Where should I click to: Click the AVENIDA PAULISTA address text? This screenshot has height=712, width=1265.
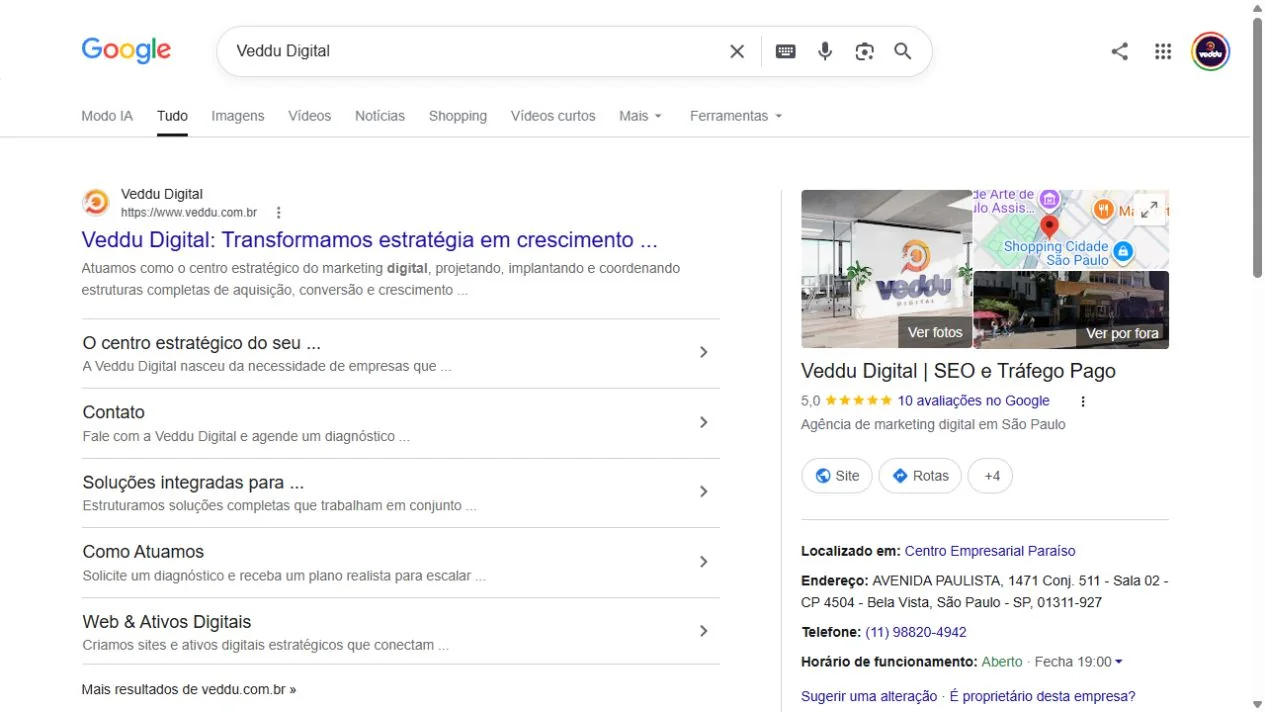(x=984, y=591)
